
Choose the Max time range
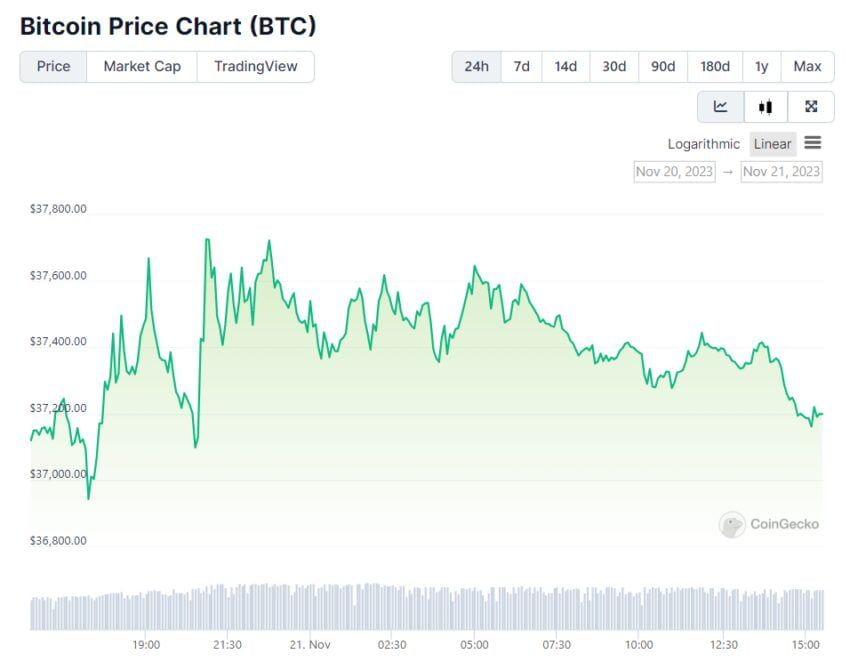807,67
